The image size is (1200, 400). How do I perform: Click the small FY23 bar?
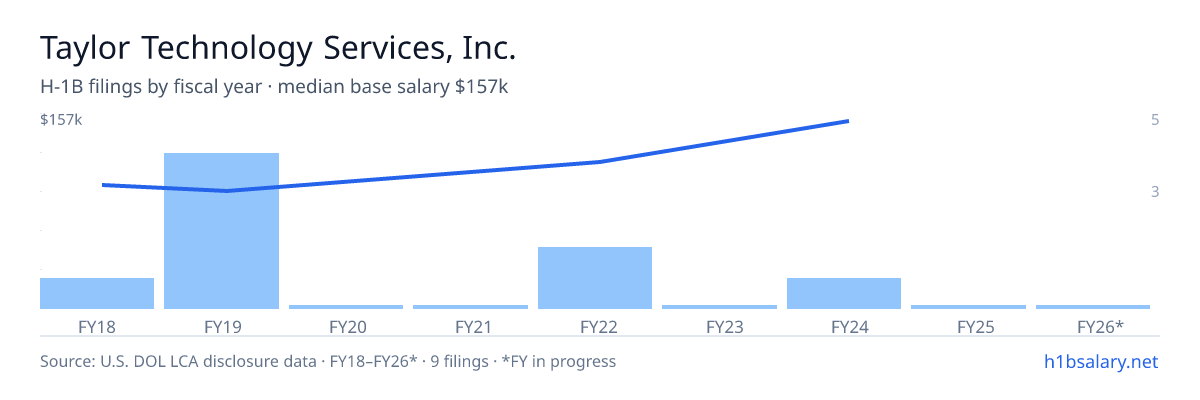click(x=719, y=307)
